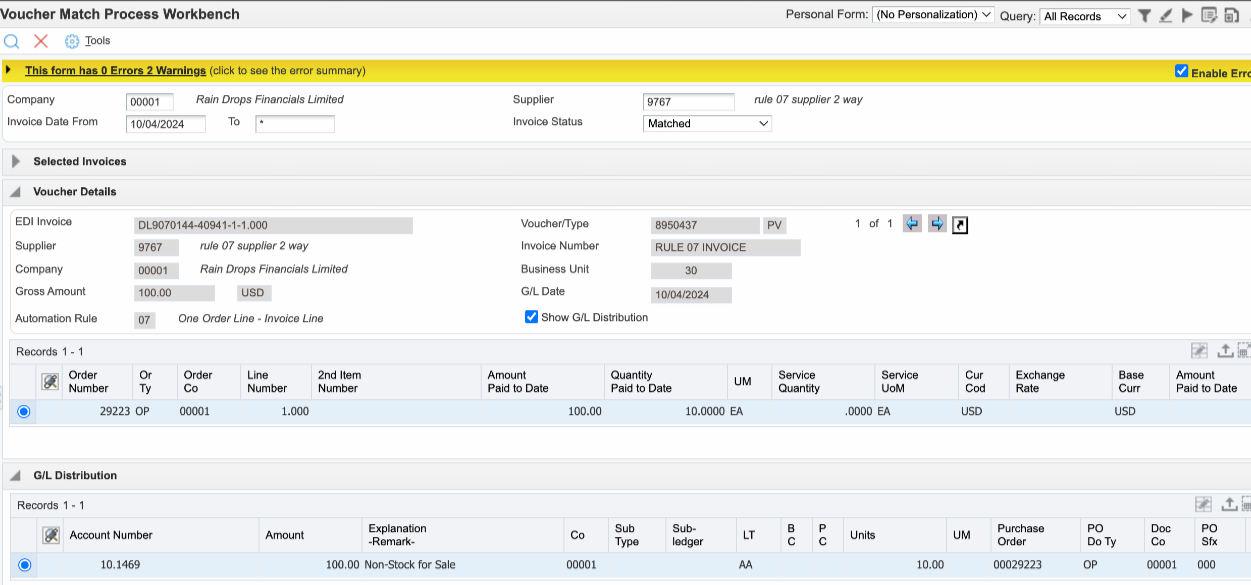Expand the yellow warning bar arrow

click(x=9, y=70)
